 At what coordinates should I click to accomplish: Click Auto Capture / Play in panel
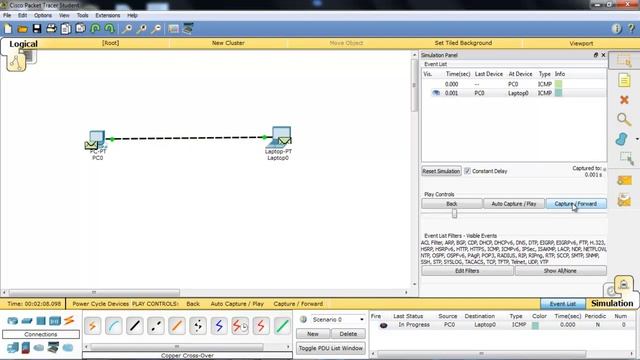[x=513, y=204]
